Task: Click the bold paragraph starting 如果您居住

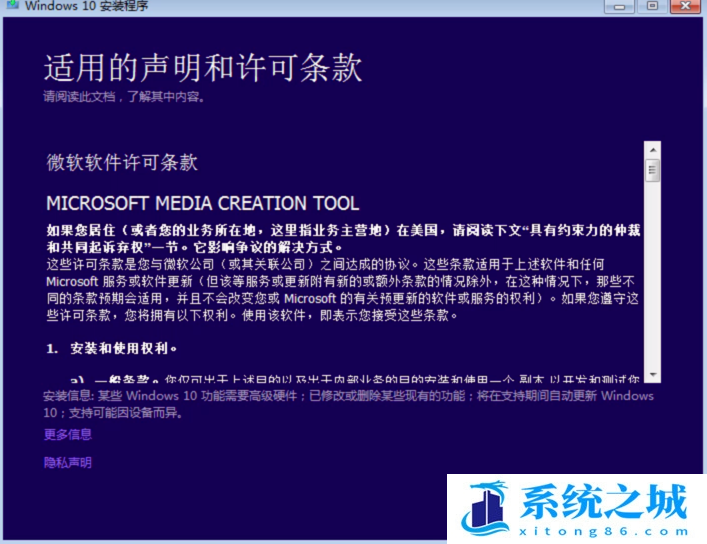Action: click(344, 239)
